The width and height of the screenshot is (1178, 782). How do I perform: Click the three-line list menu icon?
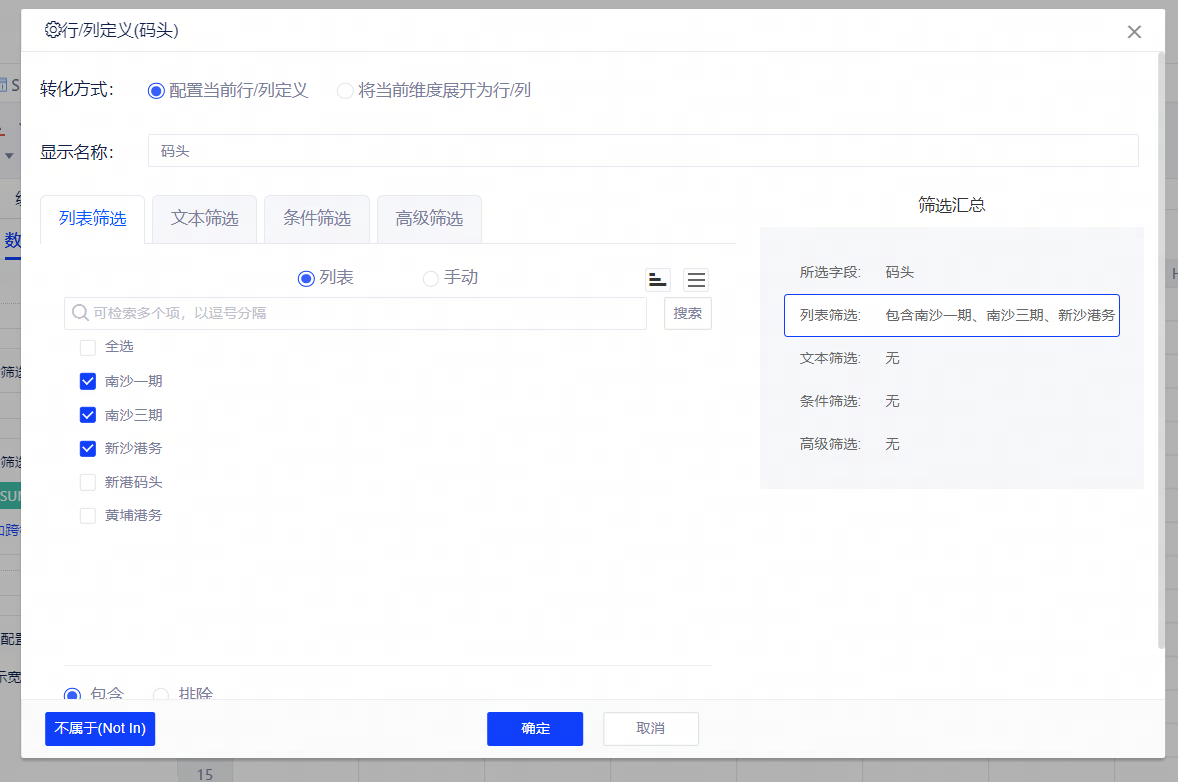pos(696,280)
